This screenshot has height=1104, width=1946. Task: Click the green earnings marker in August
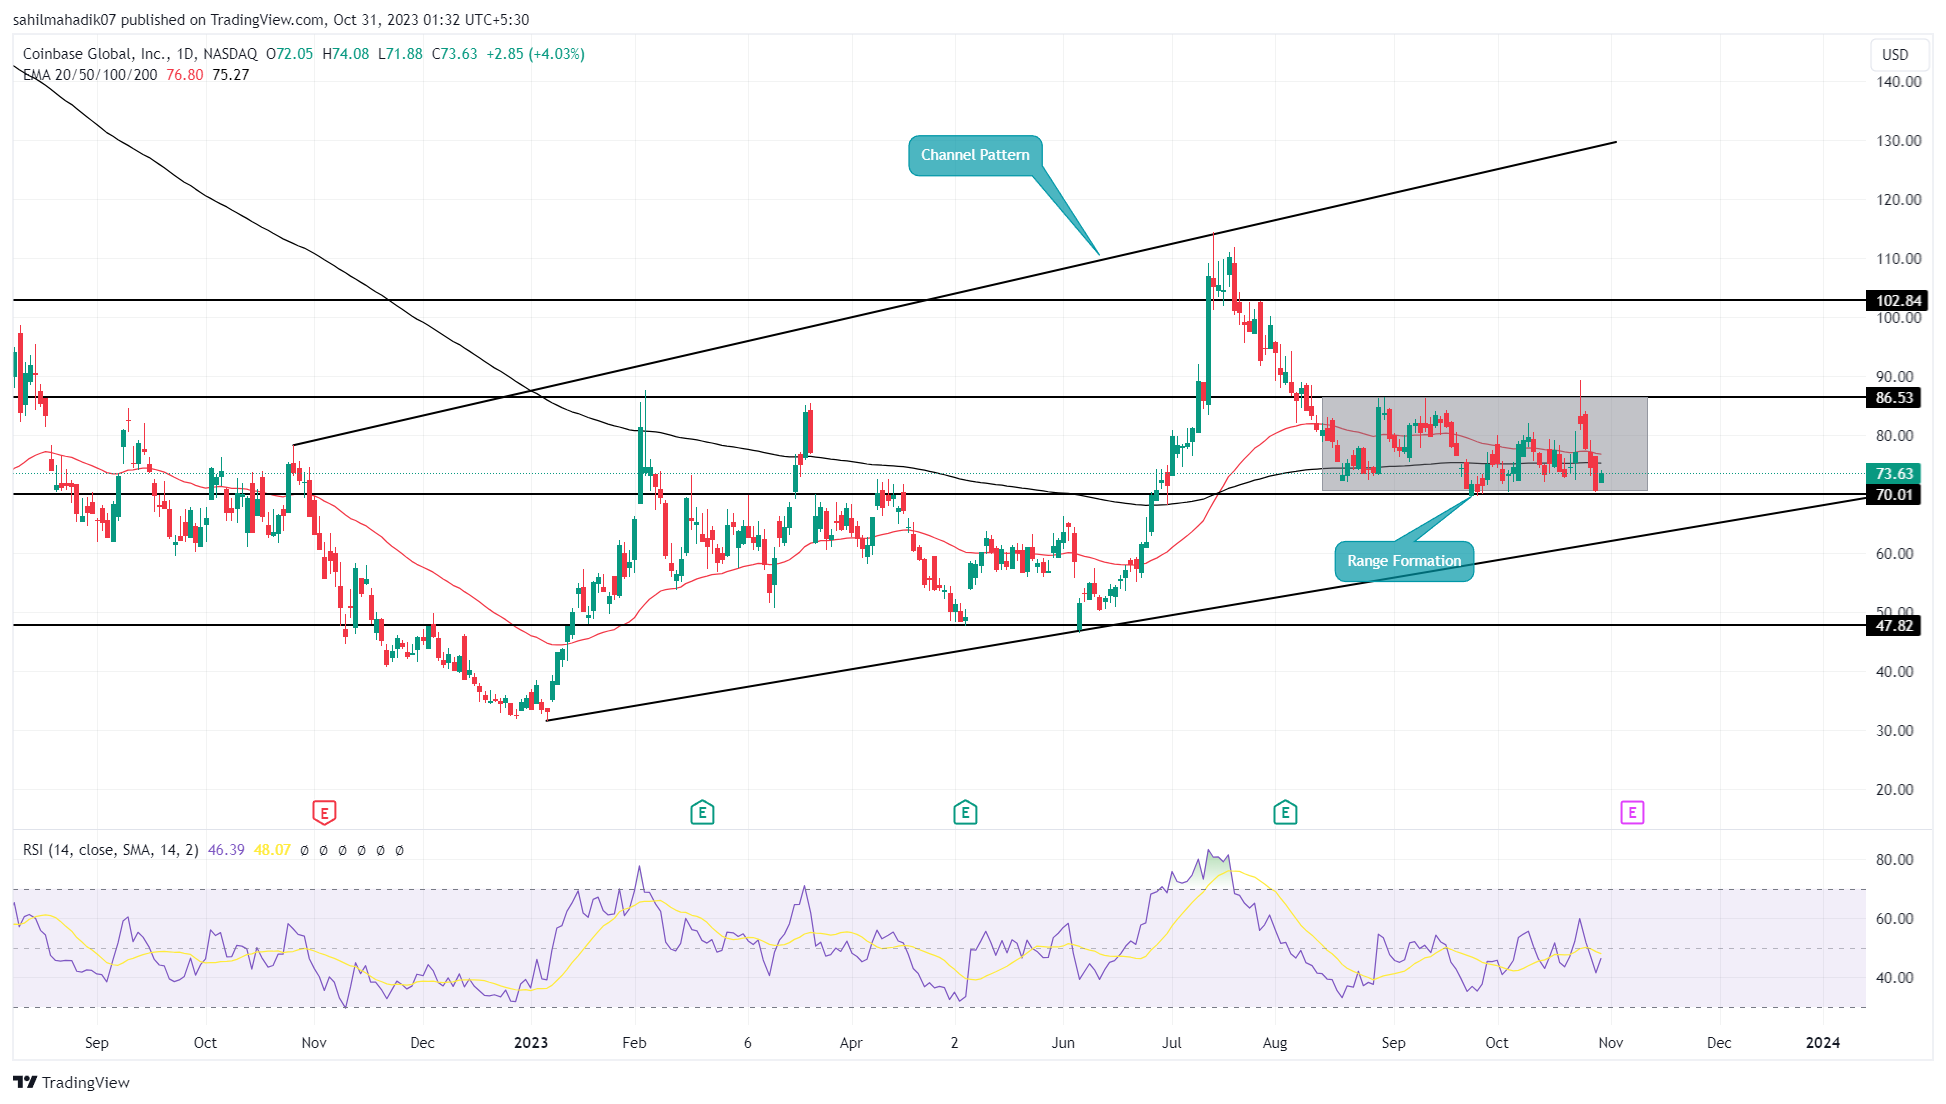coord(1285,812)
